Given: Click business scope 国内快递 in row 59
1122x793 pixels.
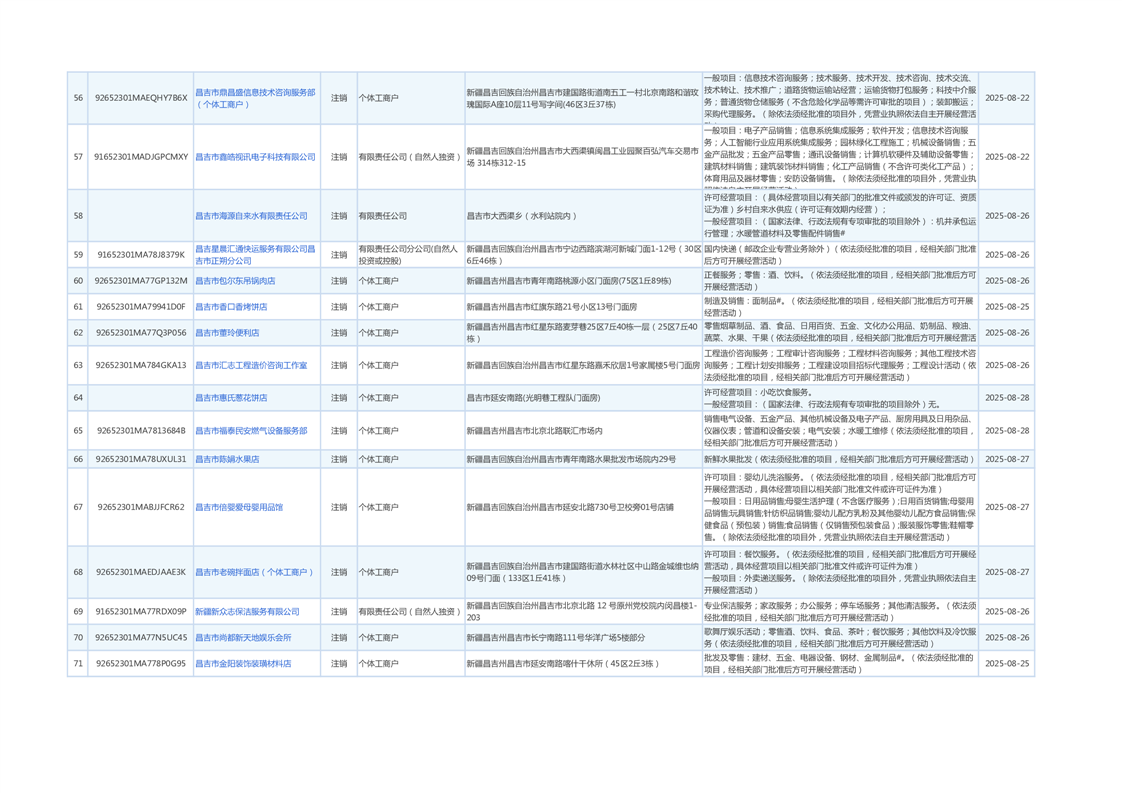Looking at the screenshot, I should click(840, 255).
